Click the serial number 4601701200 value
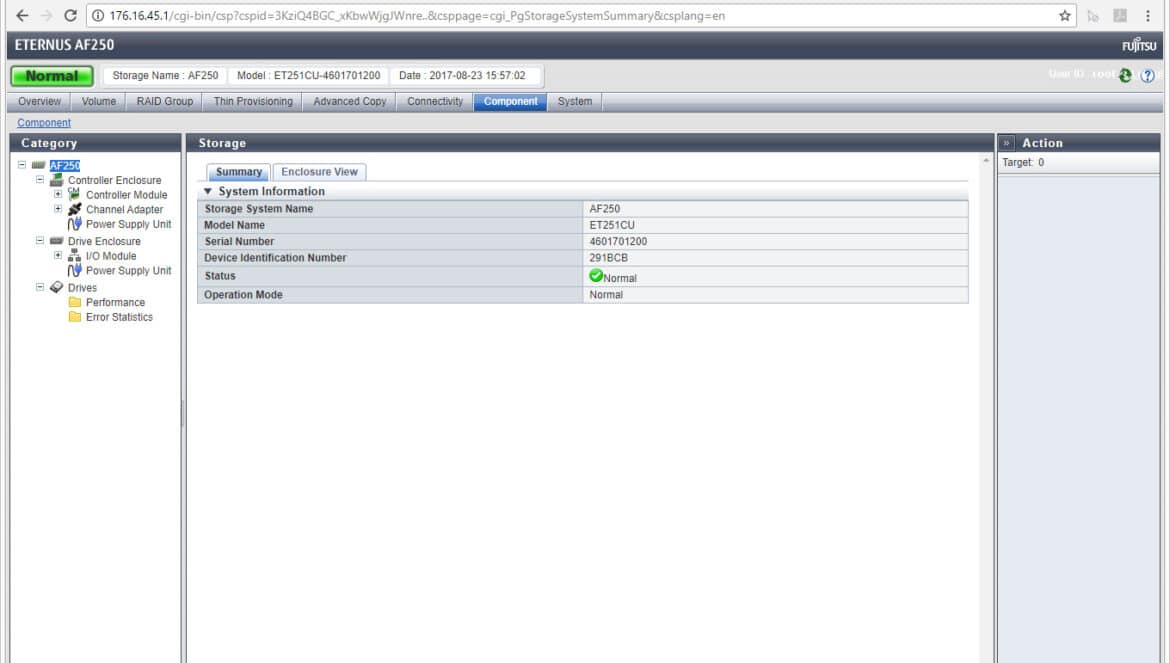The image size is (1170, 663). tap(618, 242)
